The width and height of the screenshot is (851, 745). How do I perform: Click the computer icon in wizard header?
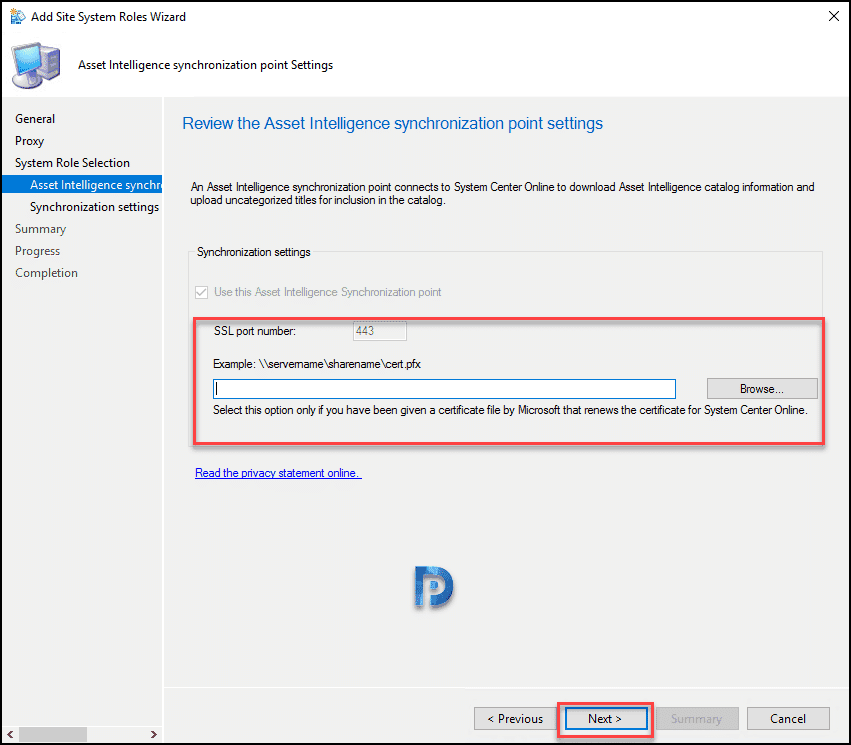[36, 65]
